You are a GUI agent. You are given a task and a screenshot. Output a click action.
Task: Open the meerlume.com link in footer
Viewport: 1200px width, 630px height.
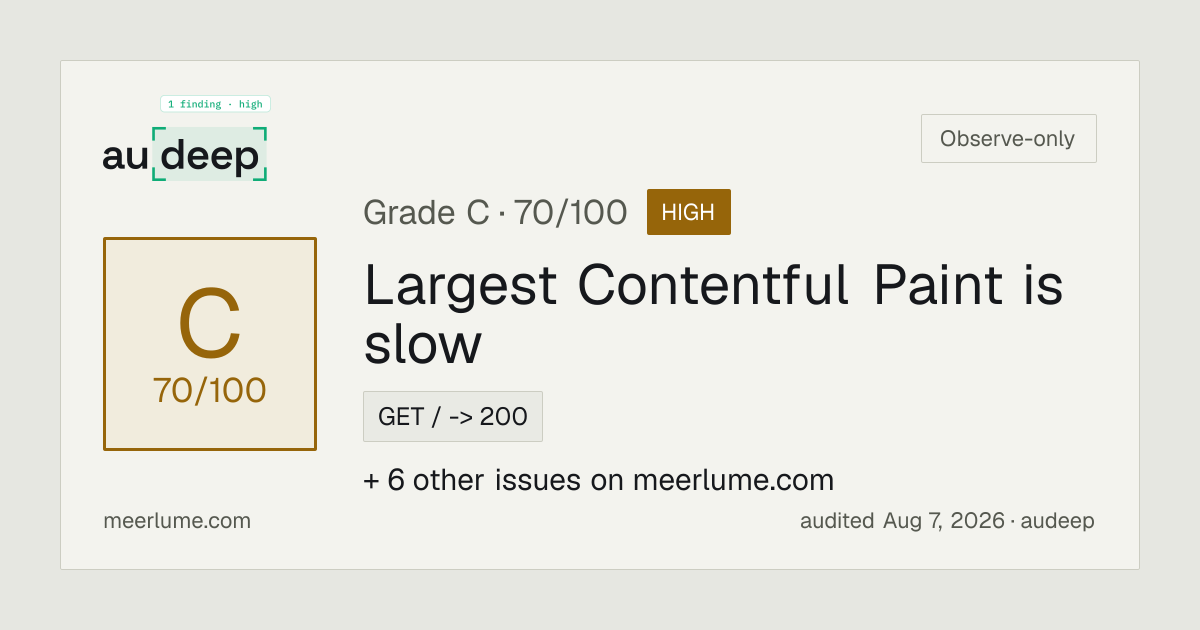(177, 521)
